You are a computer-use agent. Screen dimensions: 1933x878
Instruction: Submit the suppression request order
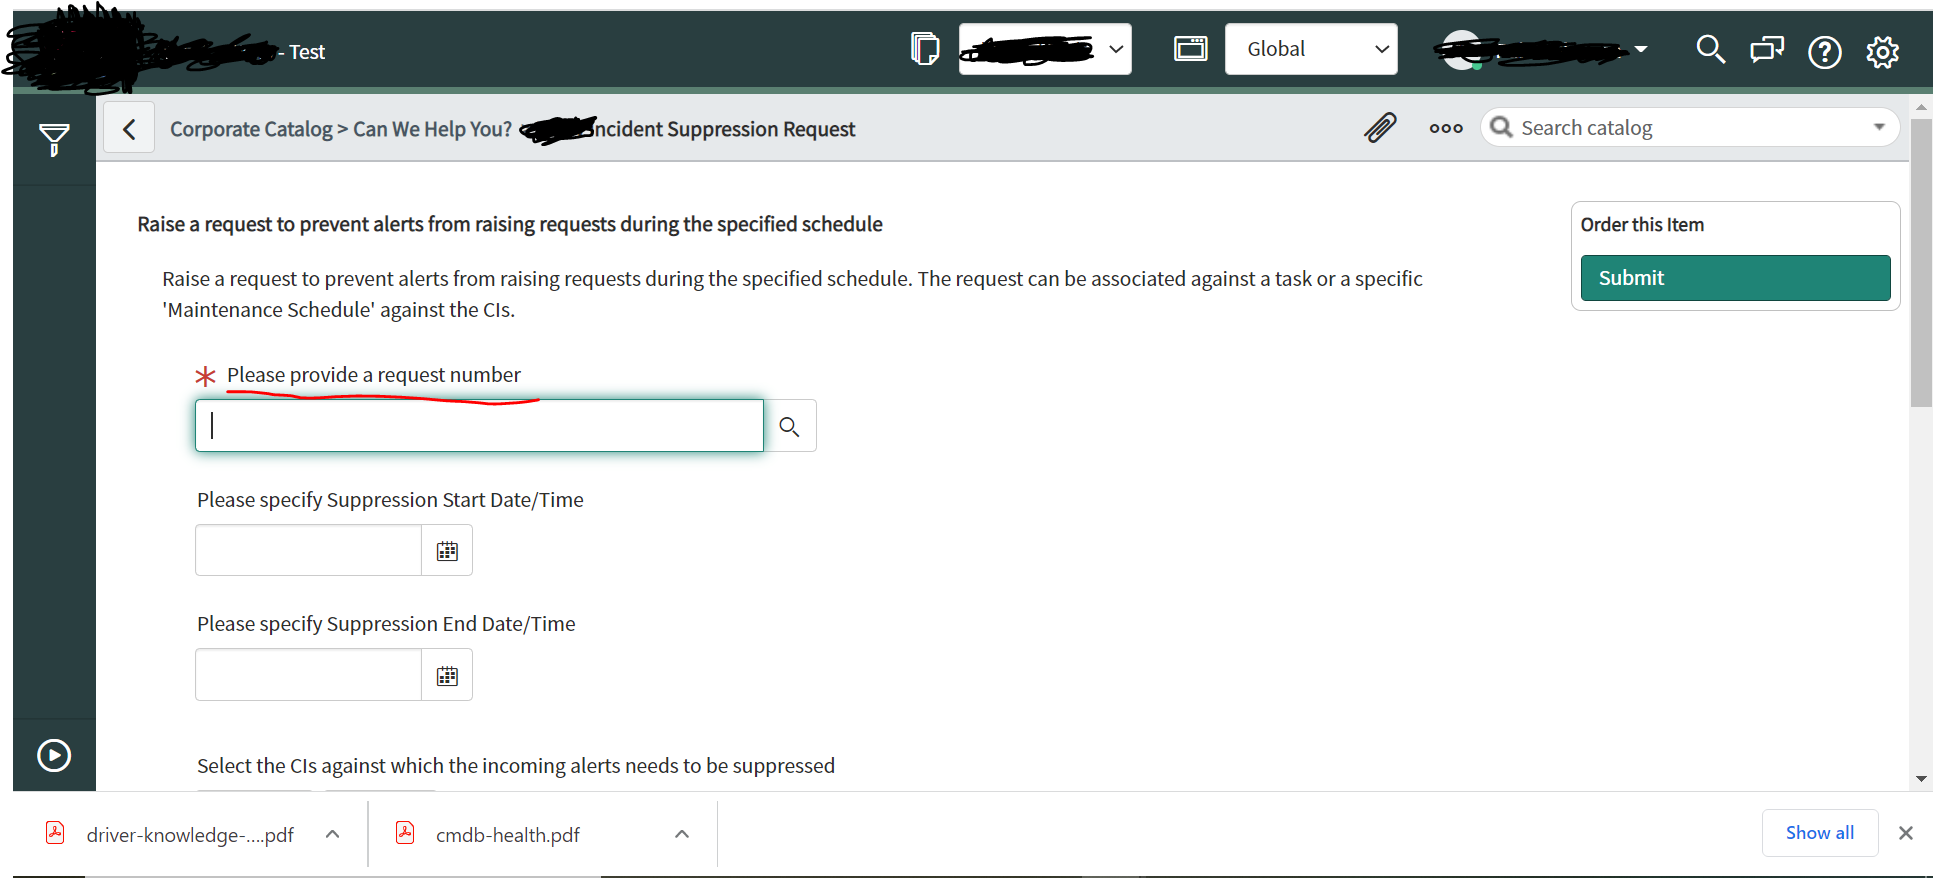click(1735, 278)
